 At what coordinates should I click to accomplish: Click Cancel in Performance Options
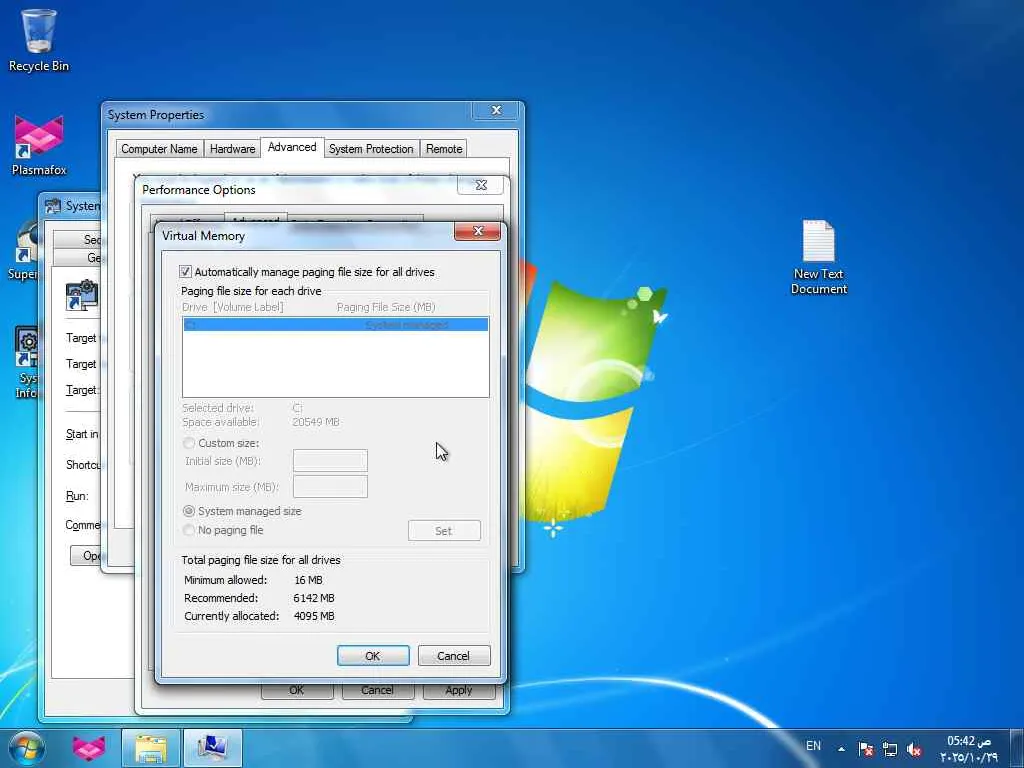click(378, 691)
